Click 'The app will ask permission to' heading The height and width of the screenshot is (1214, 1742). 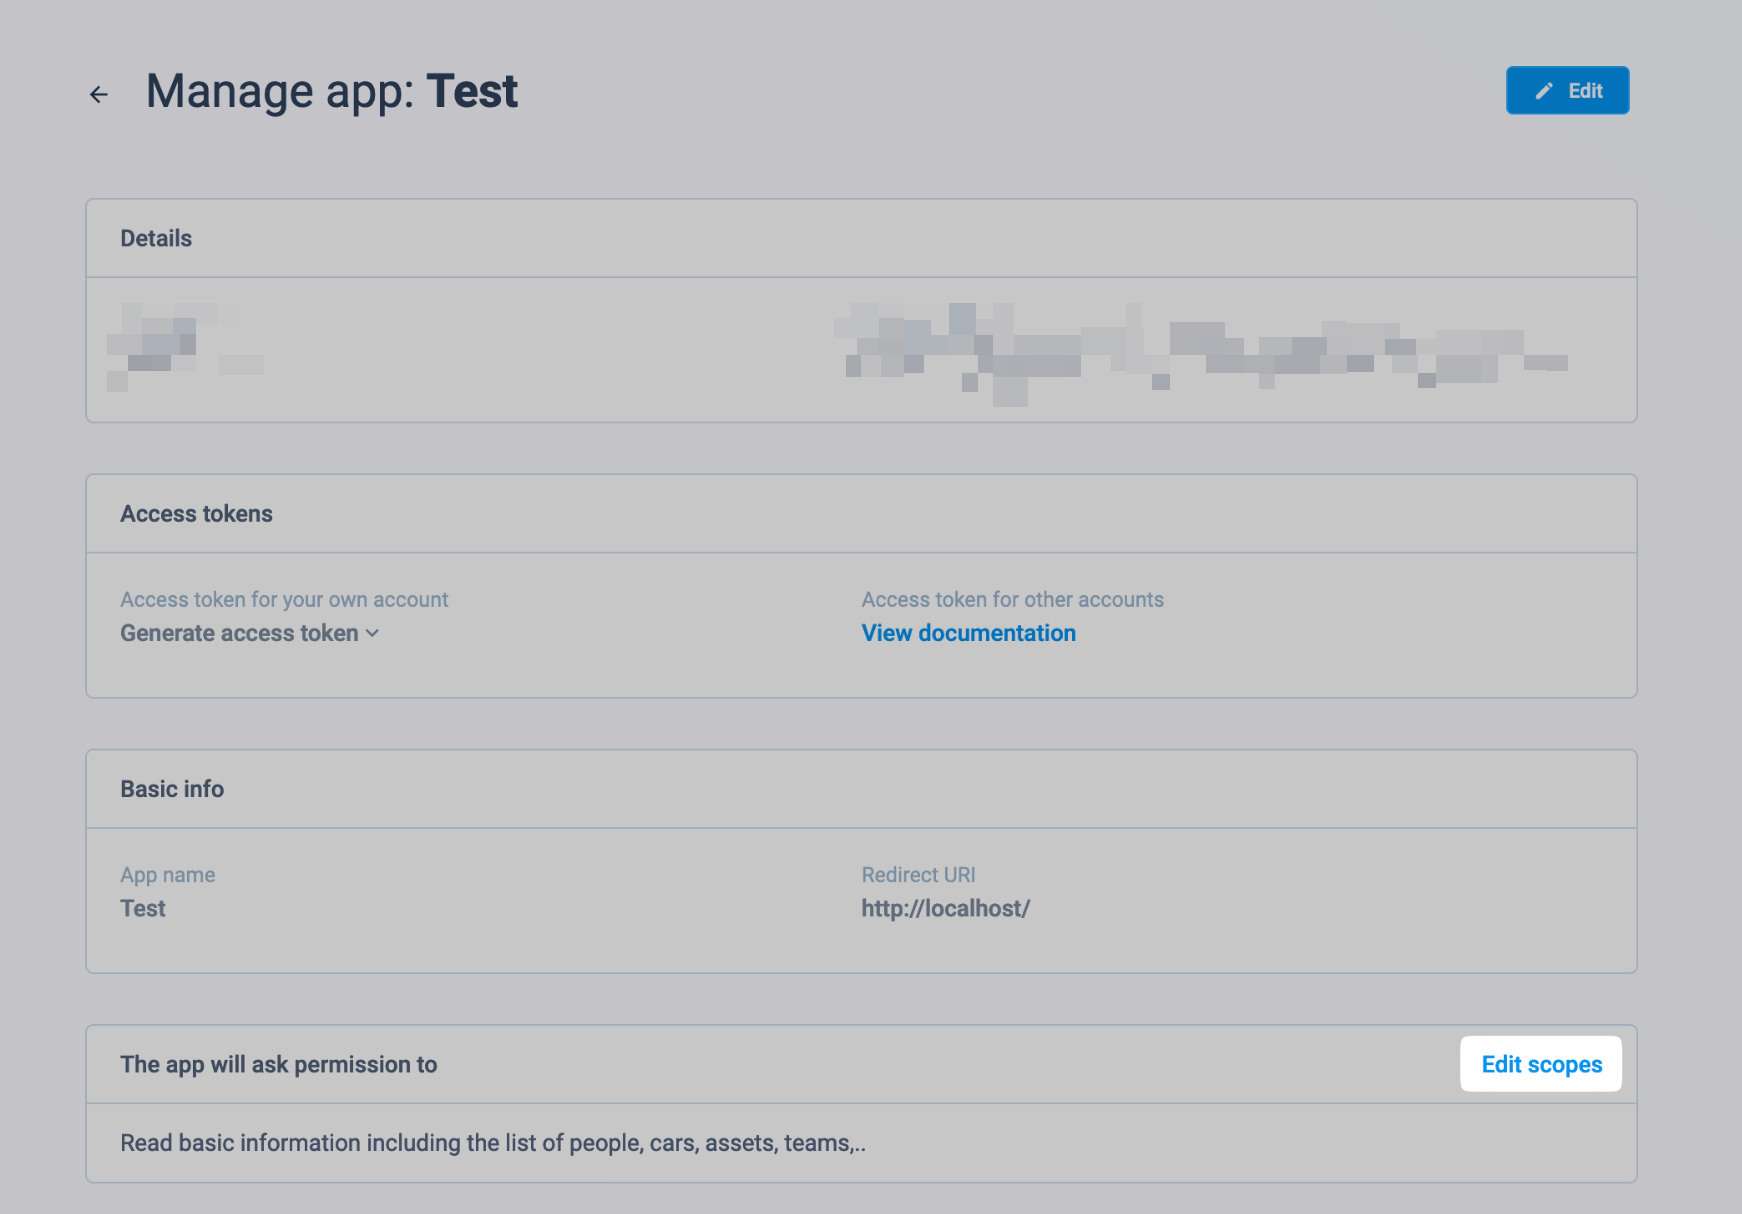(278, 1064)
